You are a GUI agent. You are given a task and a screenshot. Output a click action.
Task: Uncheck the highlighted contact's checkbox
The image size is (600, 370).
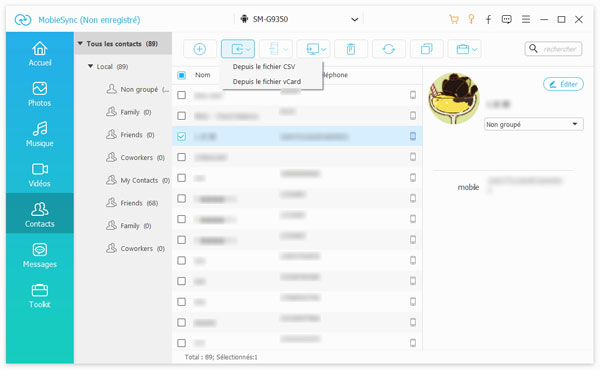pyautogui.click(x=181, y=136)
